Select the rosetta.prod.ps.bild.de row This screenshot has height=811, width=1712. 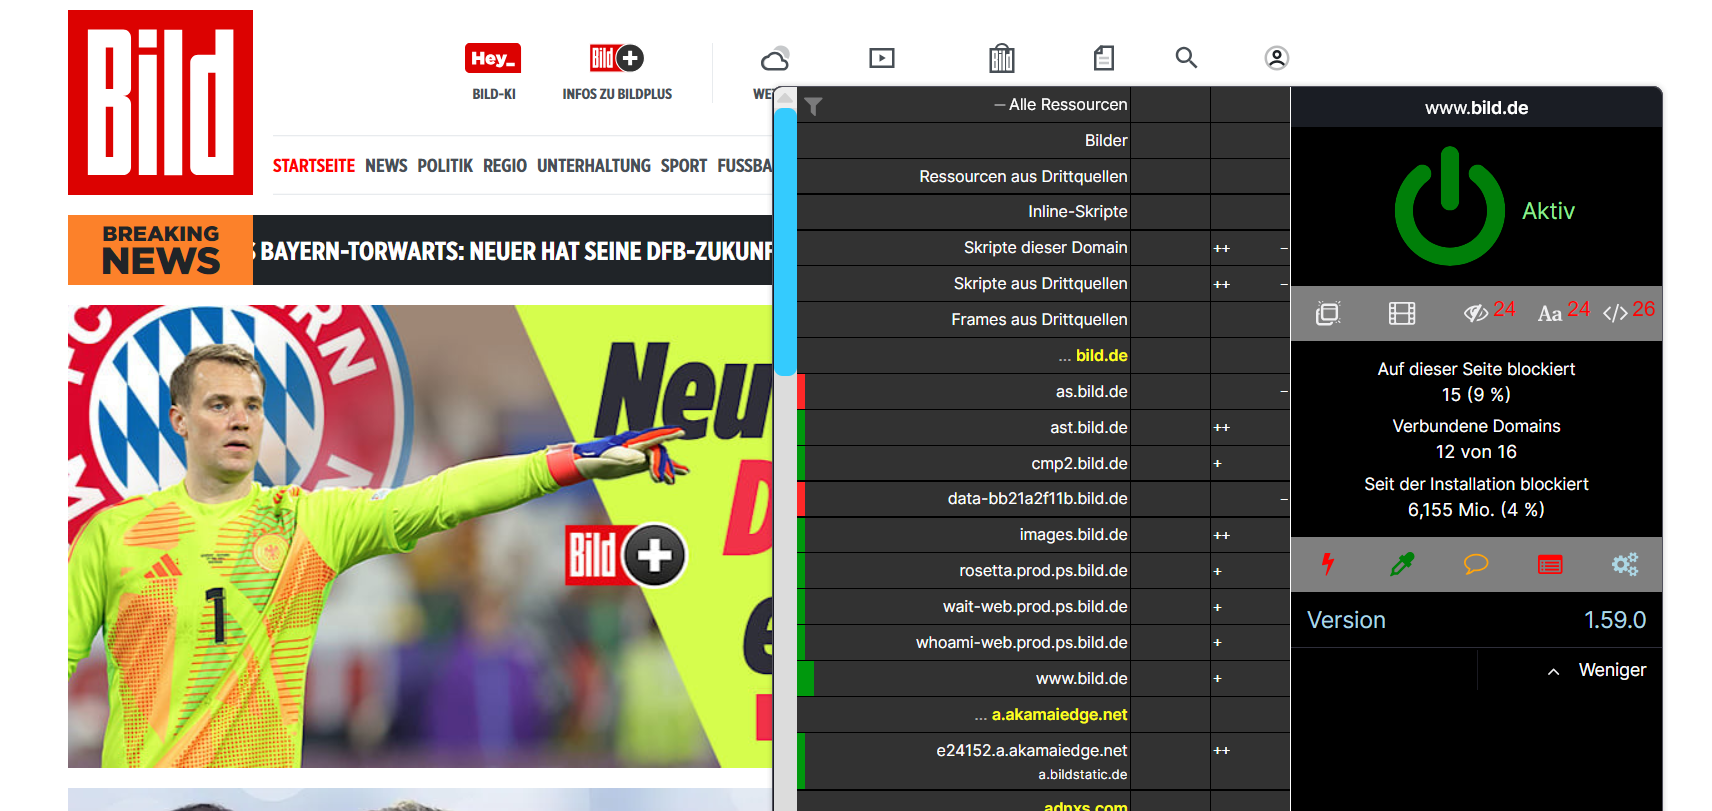click(1043, 571)
